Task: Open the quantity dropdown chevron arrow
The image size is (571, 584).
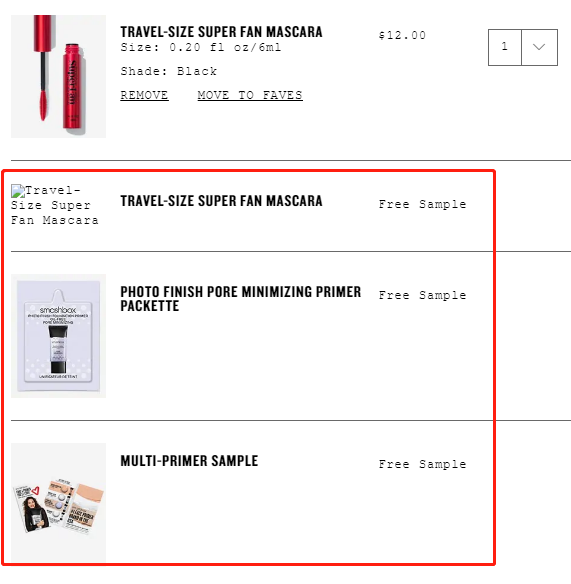Action: 539,47
